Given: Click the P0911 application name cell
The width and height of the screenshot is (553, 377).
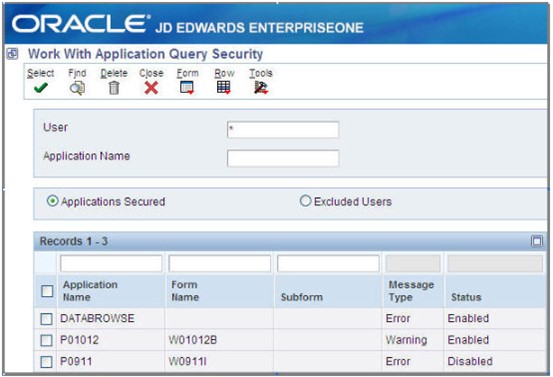Looking at the screenshot, I should pos(76,361).
